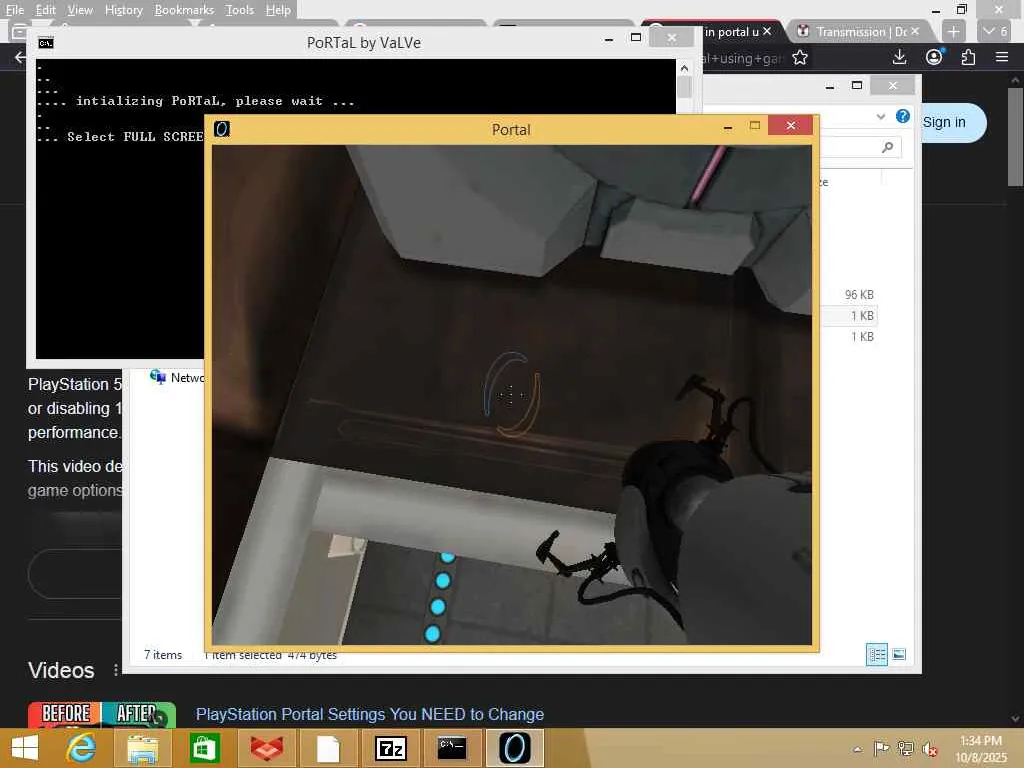Open the Windows Start button
This screenshot has height=768, width=1024.
(x=25, y=748)
